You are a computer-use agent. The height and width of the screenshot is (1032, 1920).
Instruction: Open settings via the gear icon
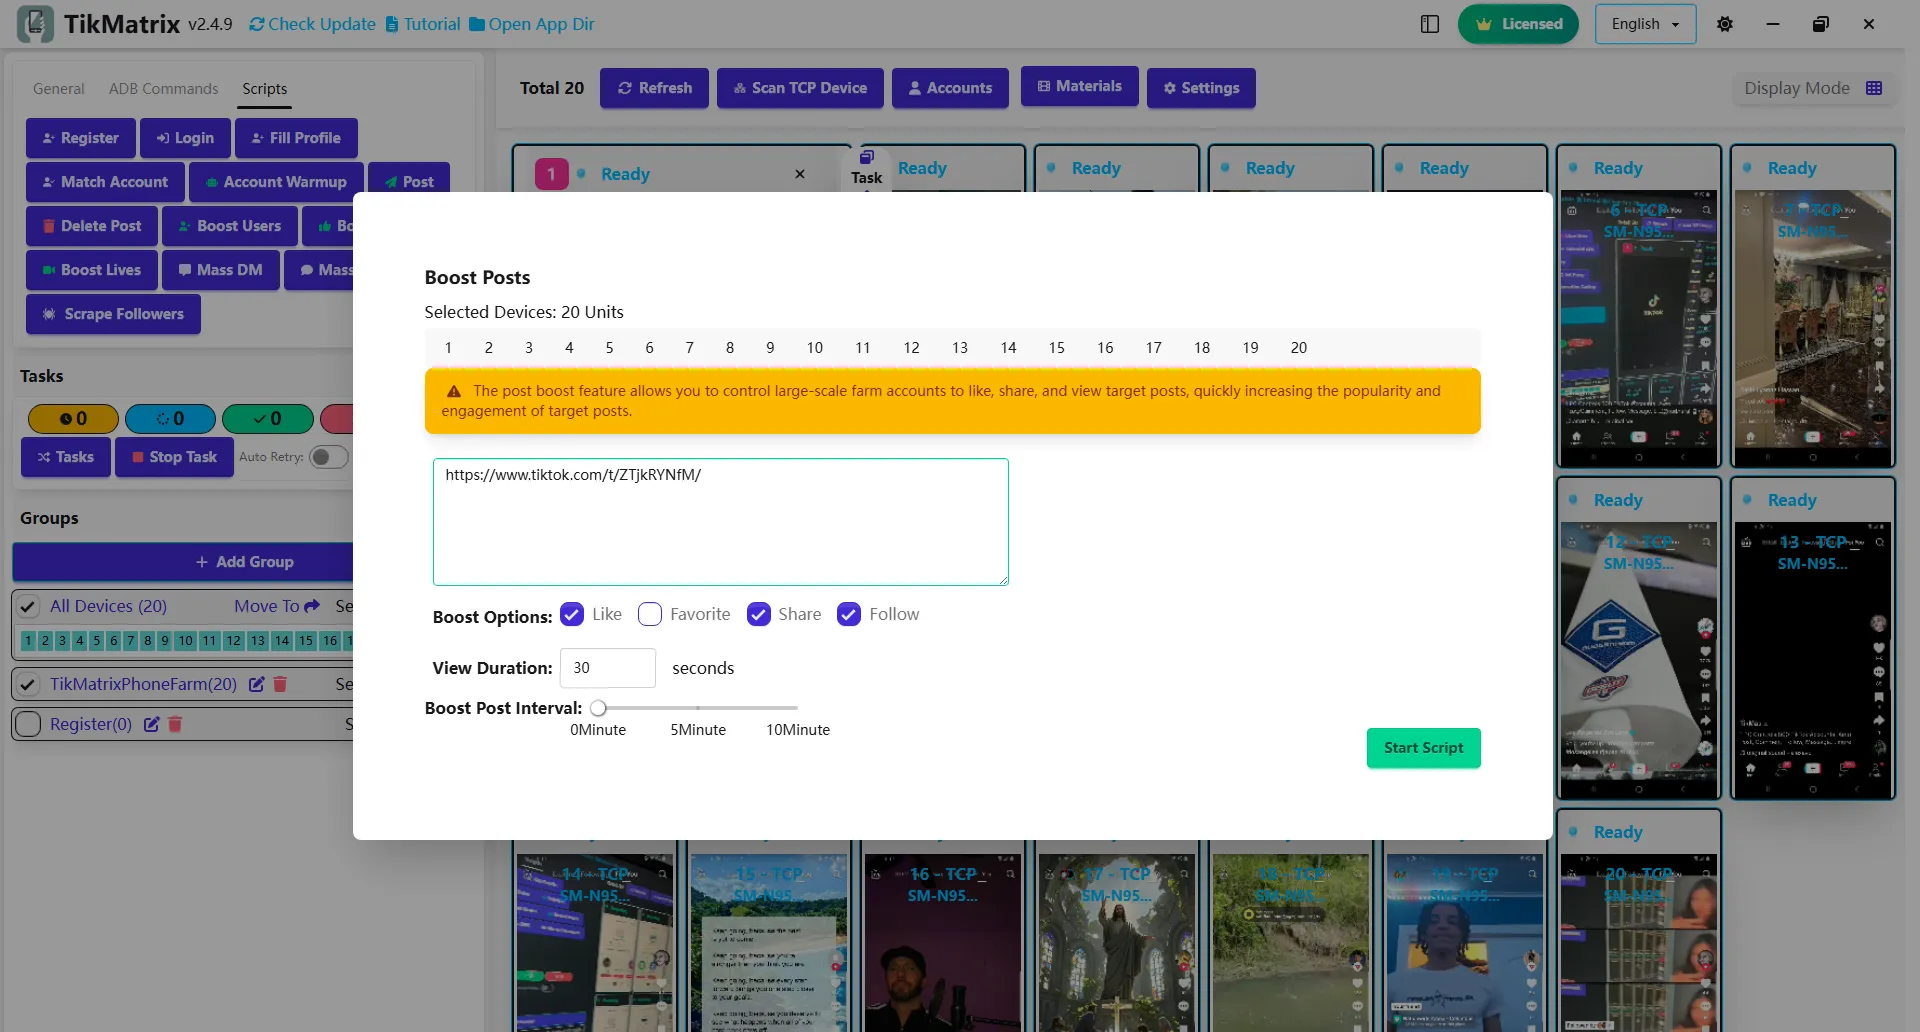point(1724,23)
